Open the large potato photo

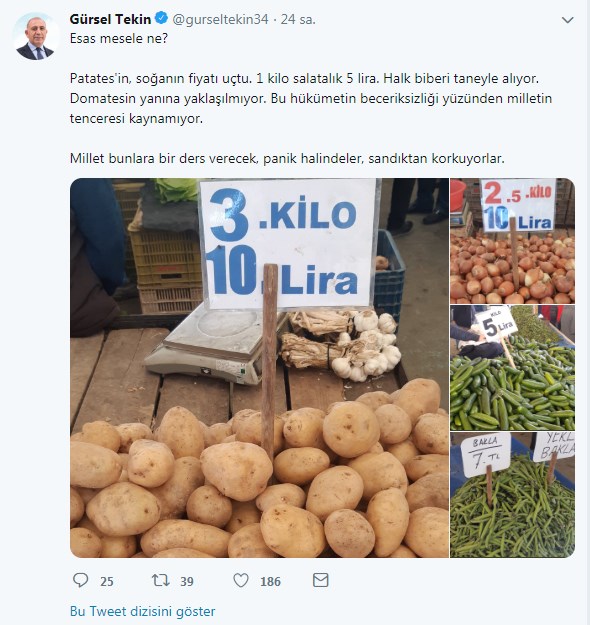click(x=259, y=368)
